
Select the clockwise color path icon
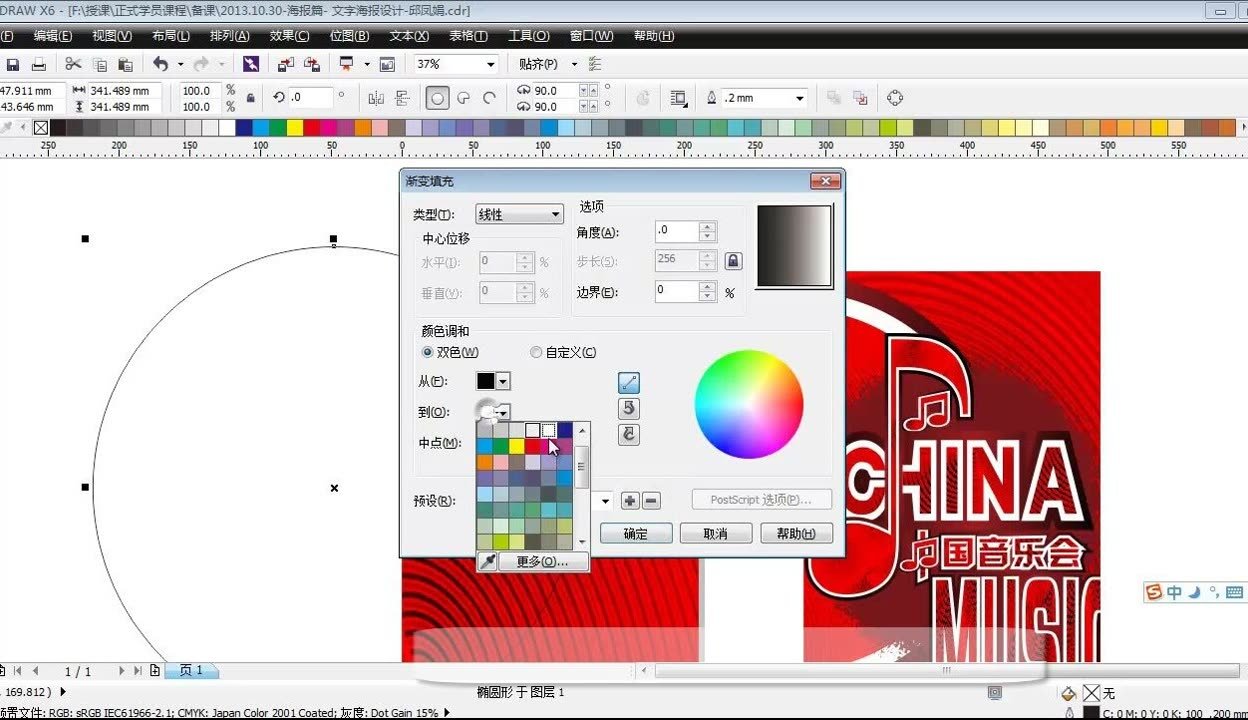[629, 435]
